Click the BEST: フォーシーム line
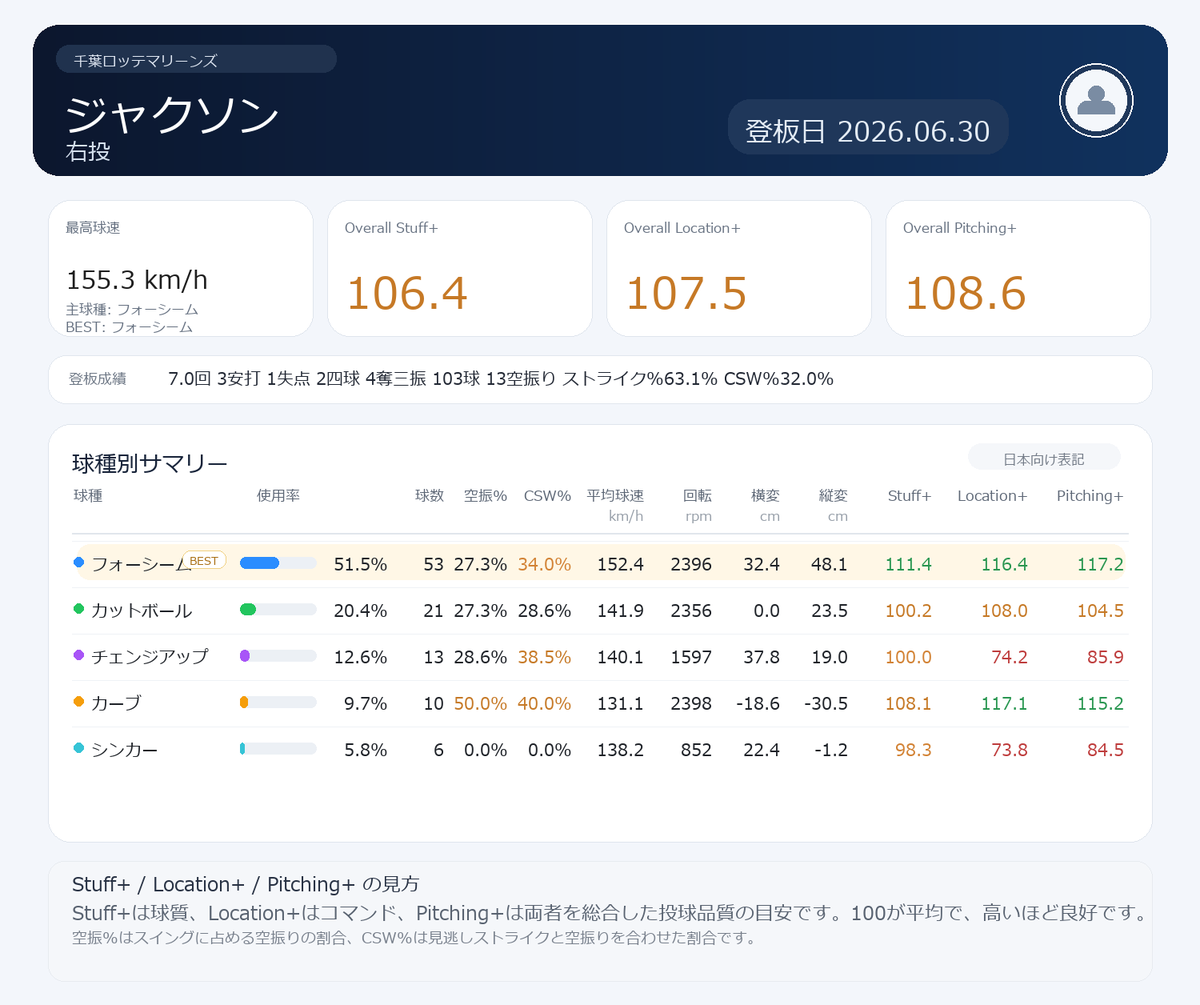Viewport: 1200px width, 1005px height. [x=129, y=326]
